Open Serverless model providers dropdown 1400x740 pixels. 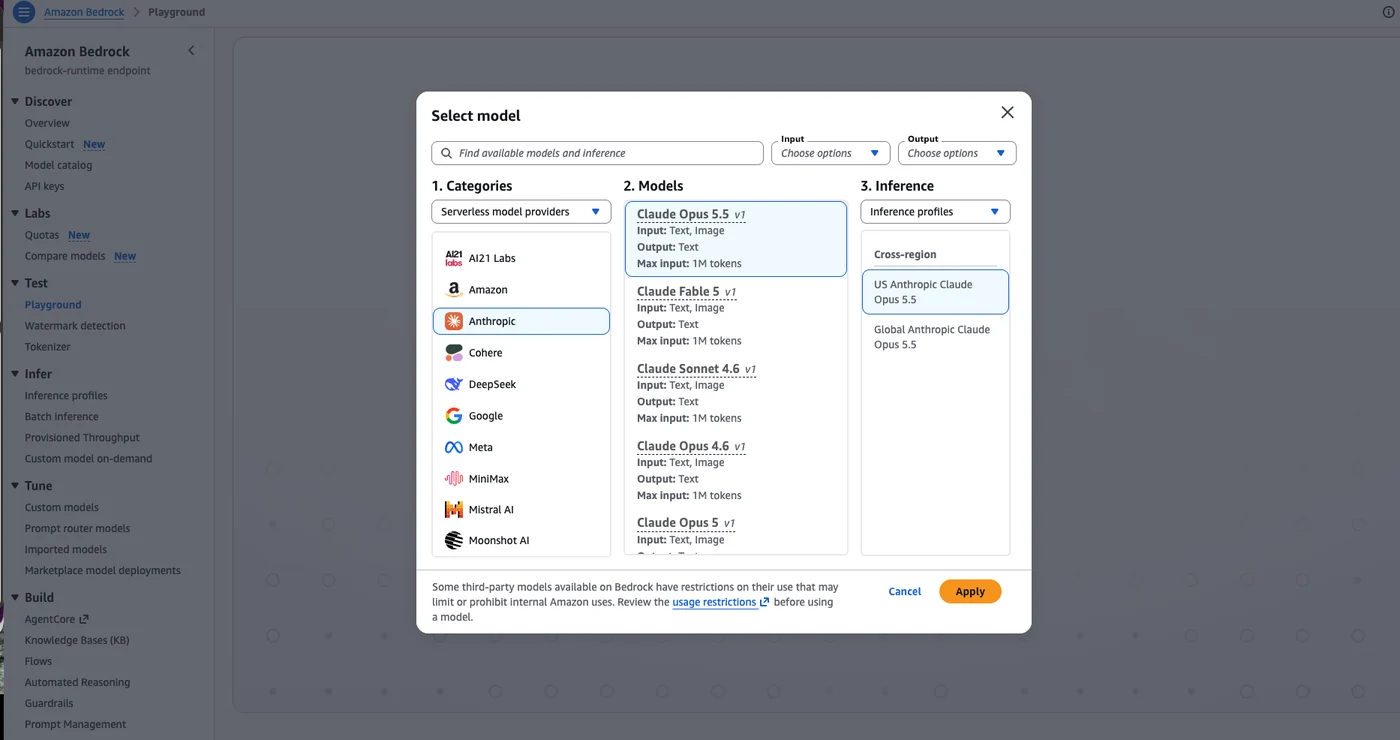point(521,212)
